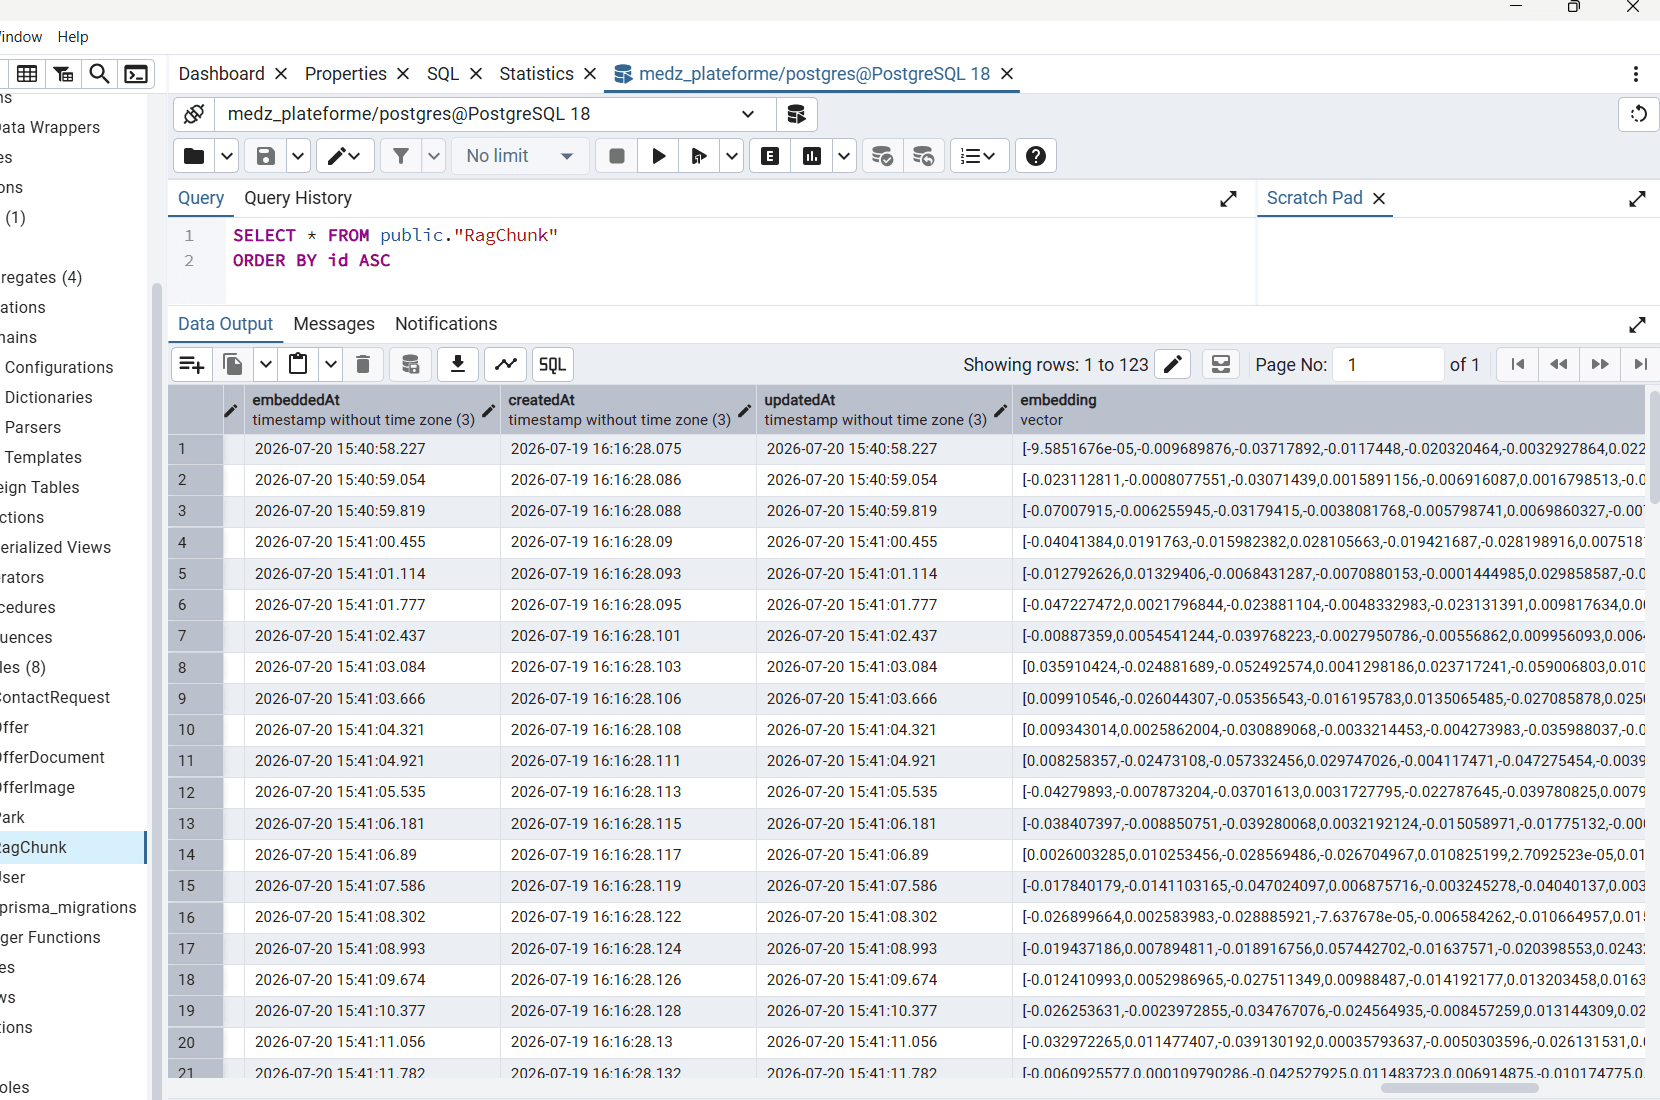This screenshot has height=1100, width=1660.
Task: Open the No limit rows dropdown
Action: pos(520,156)
